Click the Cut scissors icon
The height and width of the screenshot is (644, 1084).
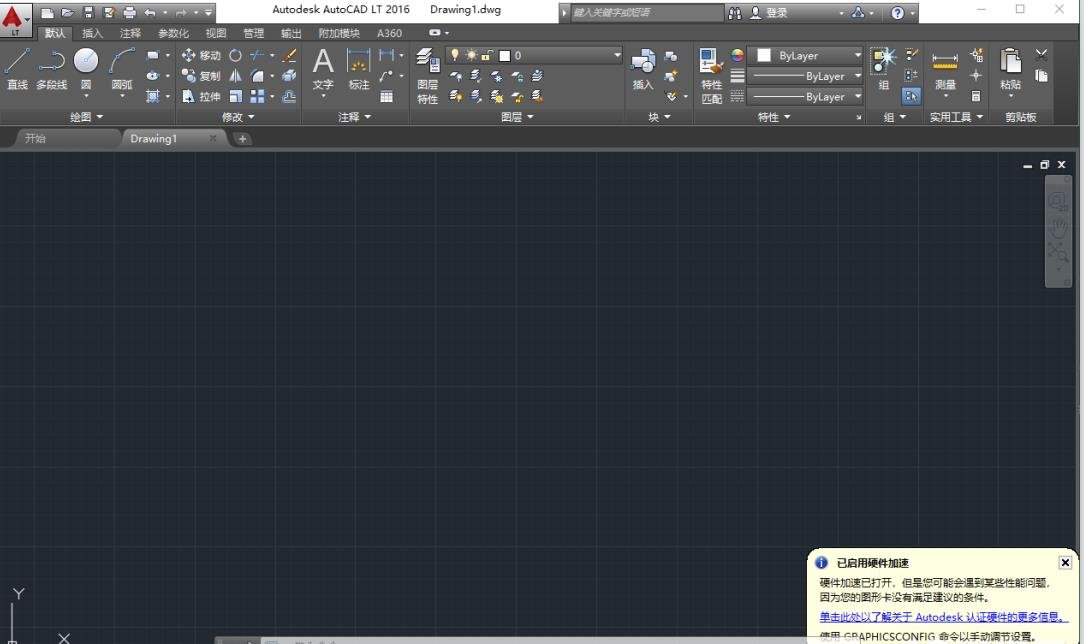coord(1041,55)
